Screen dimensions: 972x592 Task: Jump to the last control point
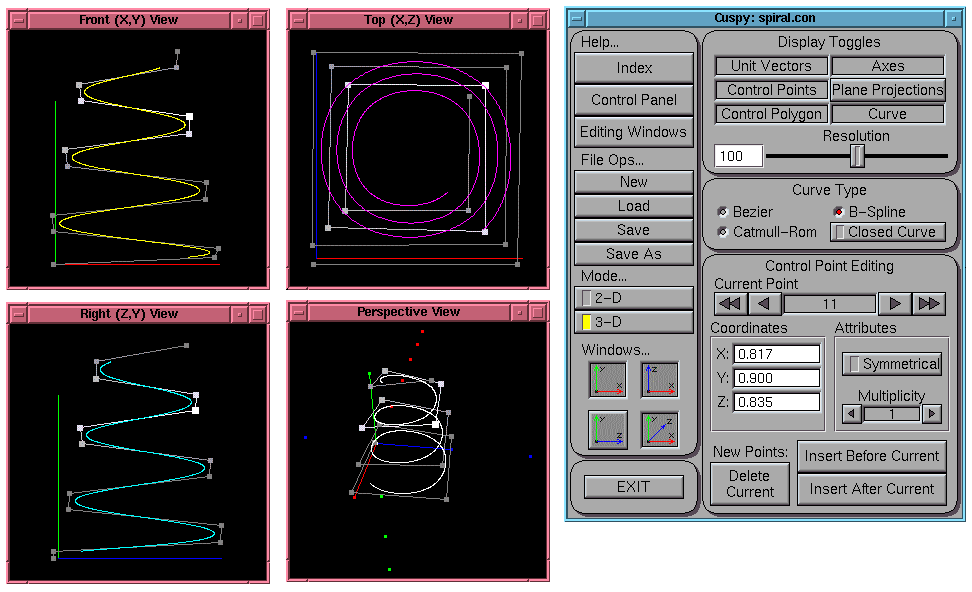[929, 303]
